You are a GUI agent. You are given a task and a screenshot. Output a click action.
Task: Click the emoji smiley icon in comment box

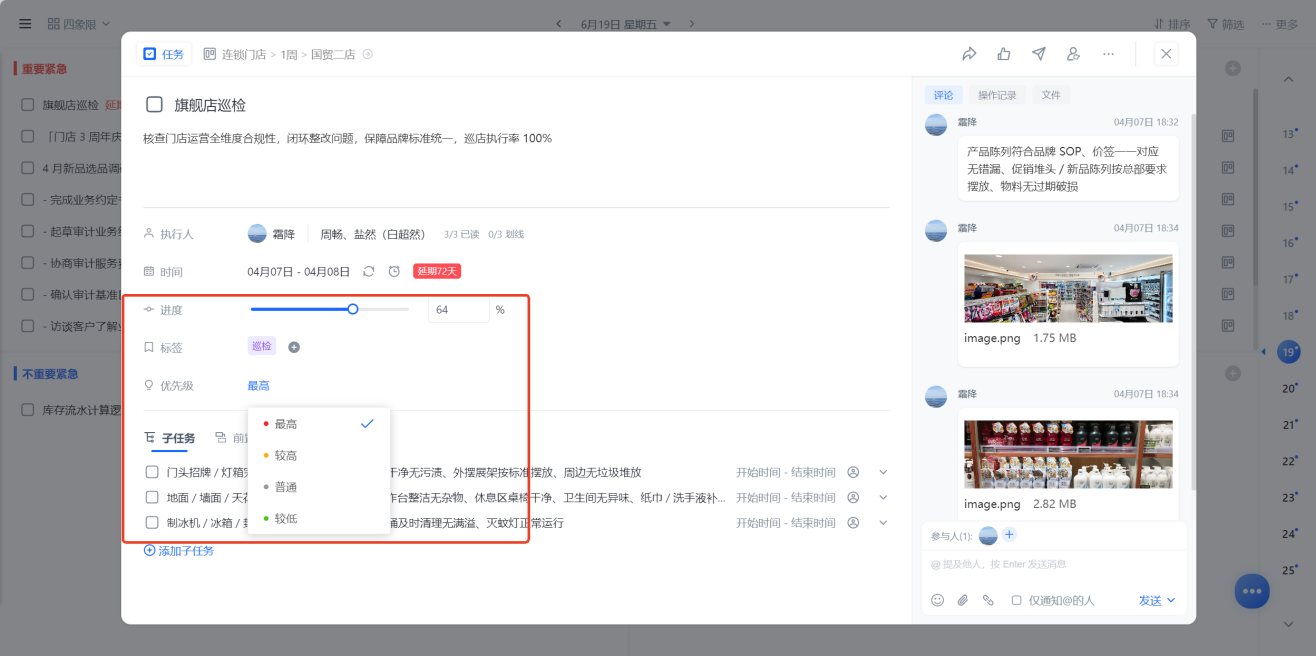pos(937,600)
